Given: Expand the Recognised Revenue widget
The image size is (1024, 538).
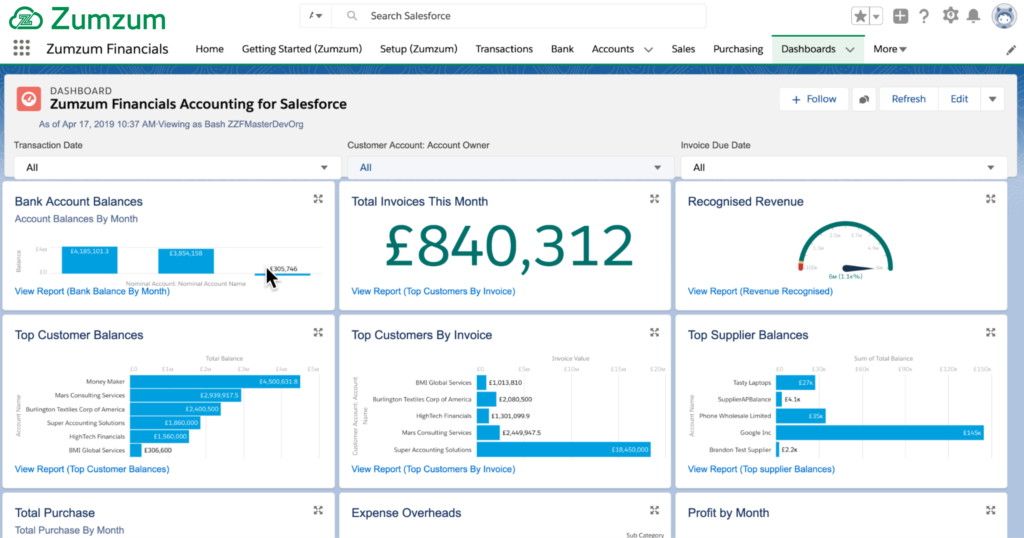Looking at the screenshot, I should 991,199.
